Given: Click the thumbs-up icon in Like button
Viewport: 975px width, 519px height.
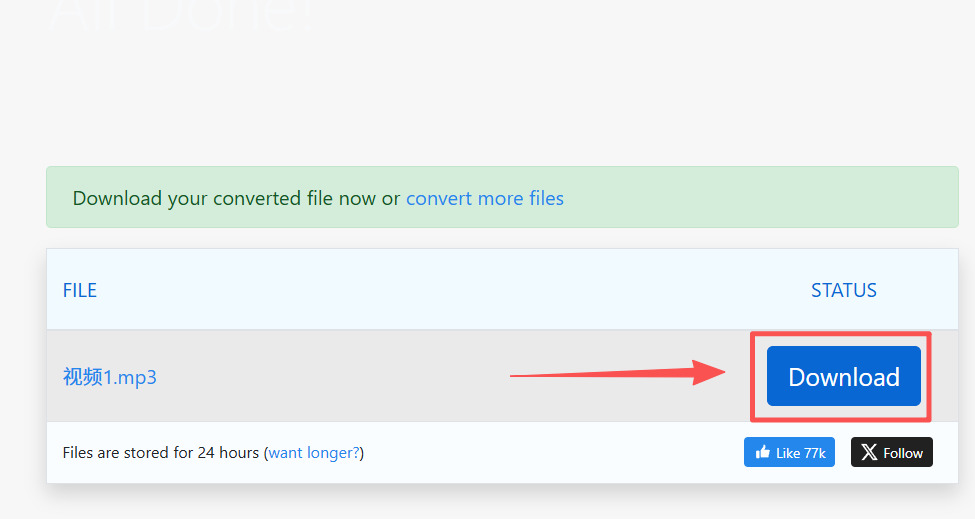Looking at the screenshot, I should (762, 452).
